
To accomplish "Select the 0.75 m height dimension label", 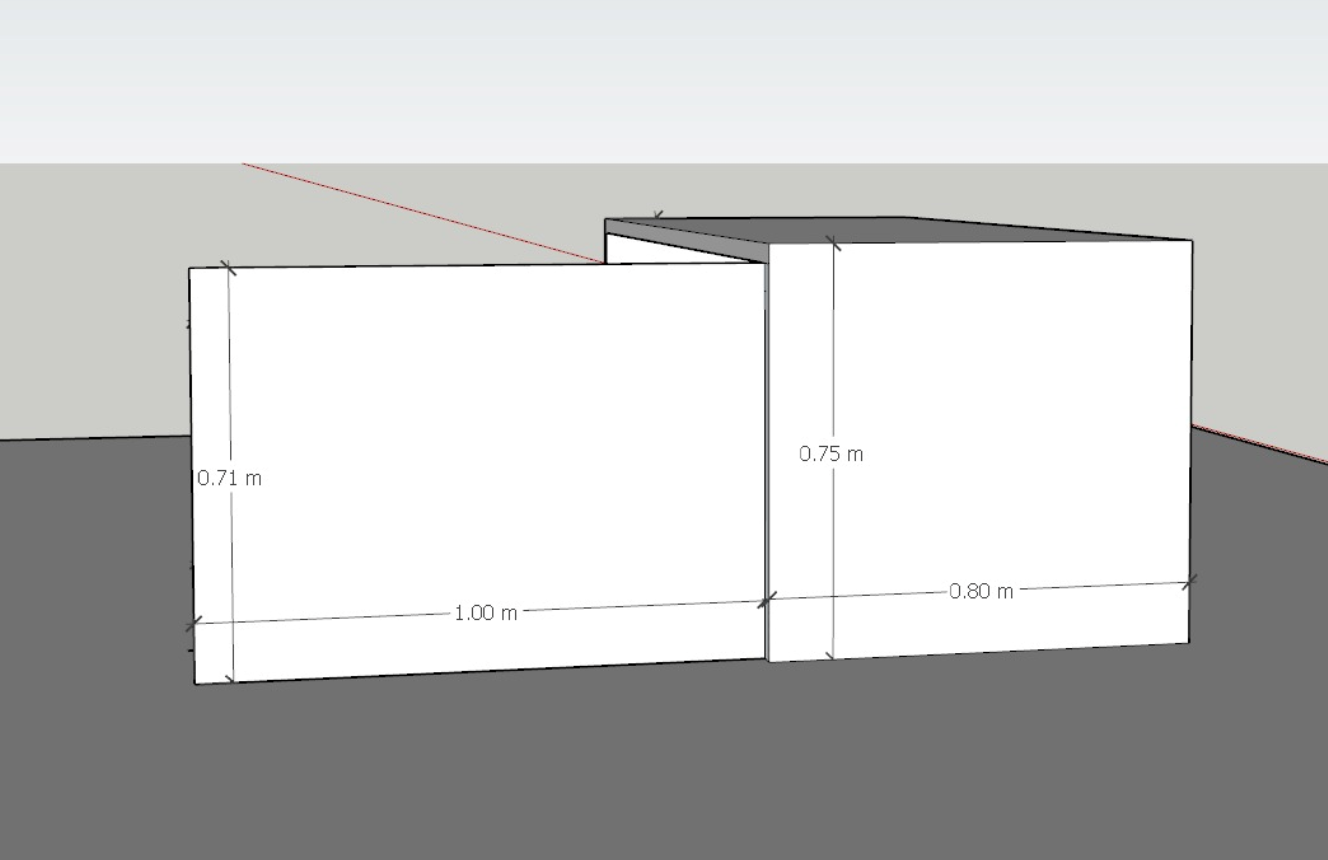I will tap(831, 454).
